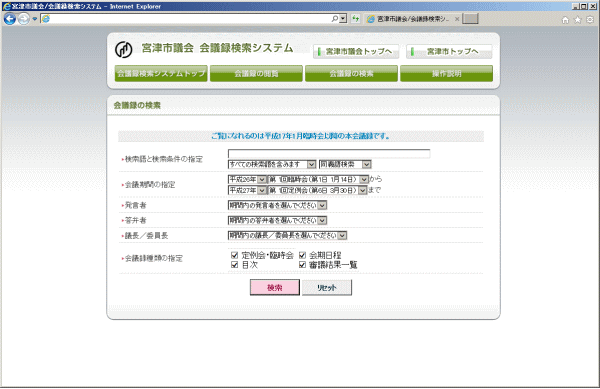Click the blue 平成17年1月臨時会以降 notice text
The image size is (600, 389).
pos(301,136)
